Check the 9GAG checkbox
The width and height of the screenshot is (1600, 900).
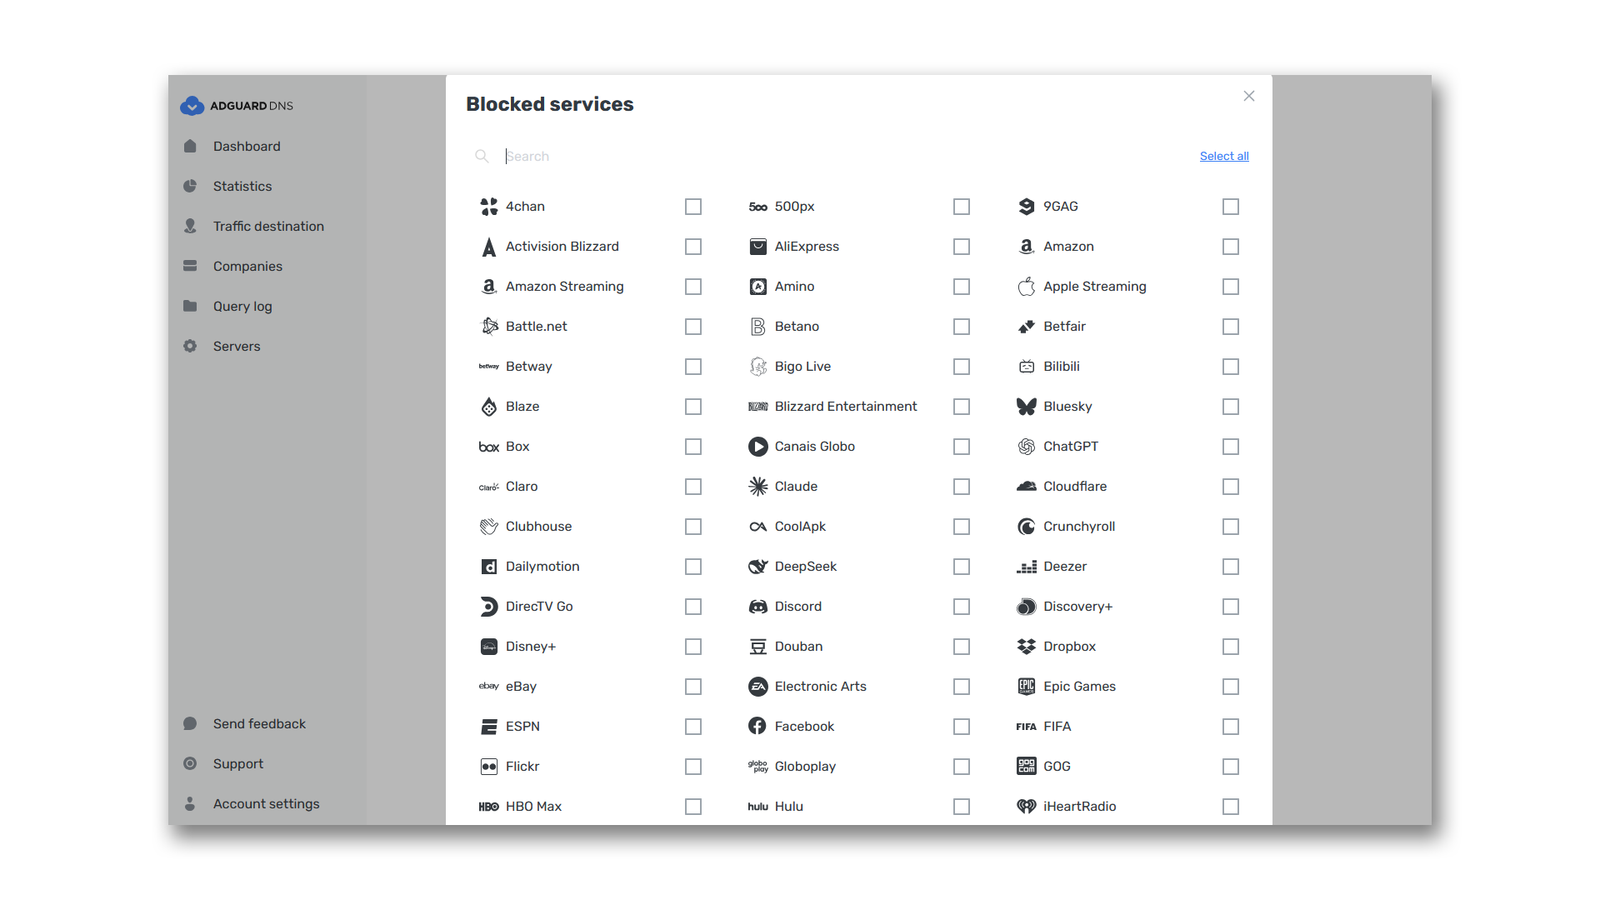pos(1230,206)
